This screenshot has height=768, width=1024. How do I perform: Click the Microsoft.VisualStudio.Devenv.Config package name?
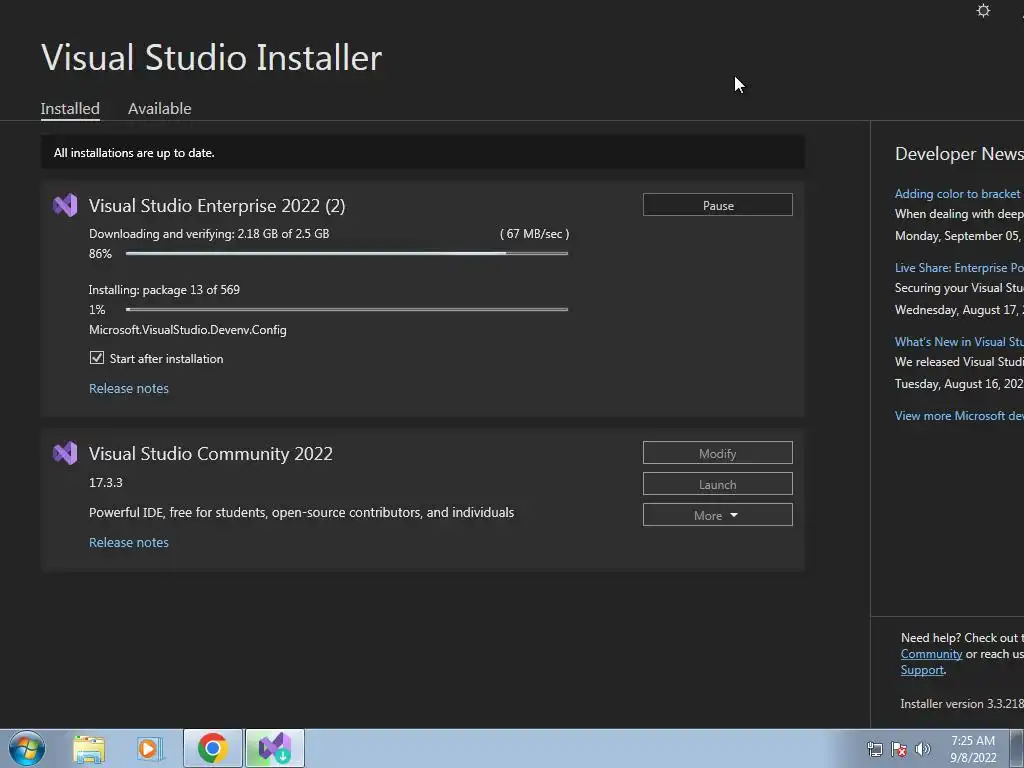coord(187,330)
